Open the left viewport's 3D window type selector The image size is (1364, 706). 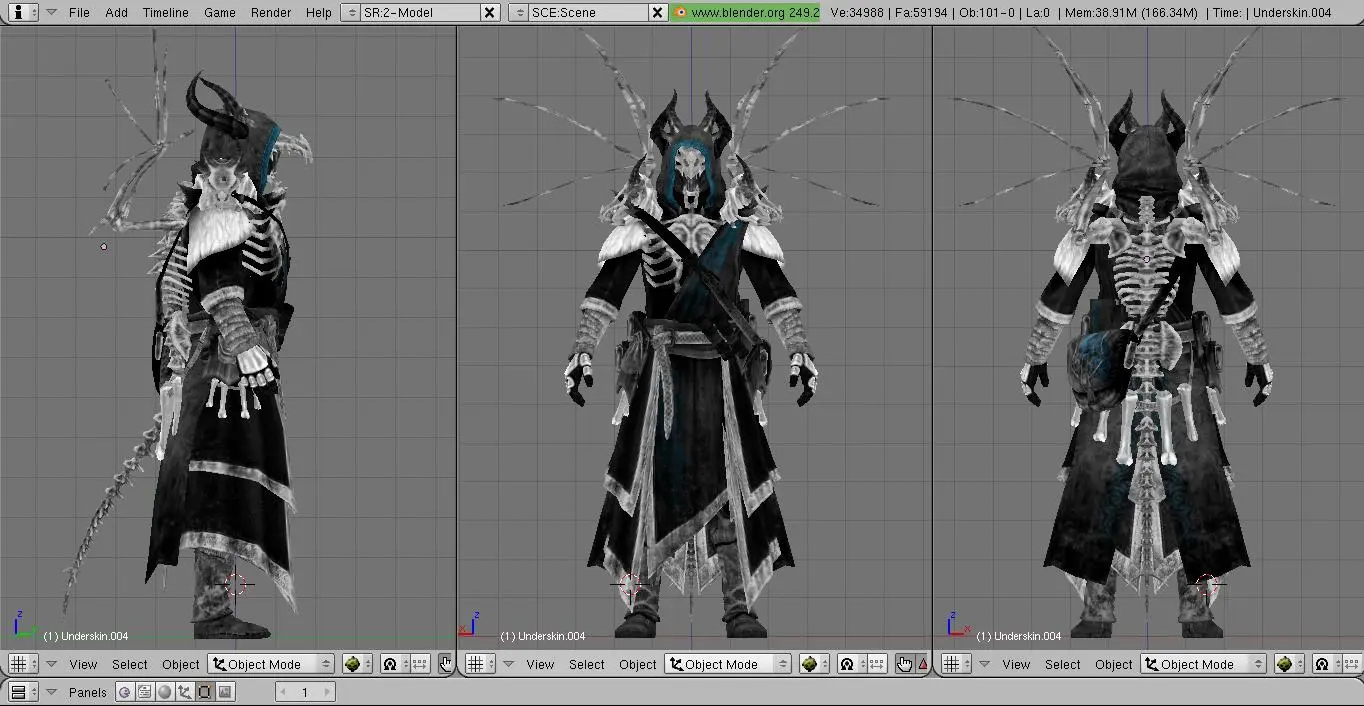pyautogui.click(x=21, y=664)
